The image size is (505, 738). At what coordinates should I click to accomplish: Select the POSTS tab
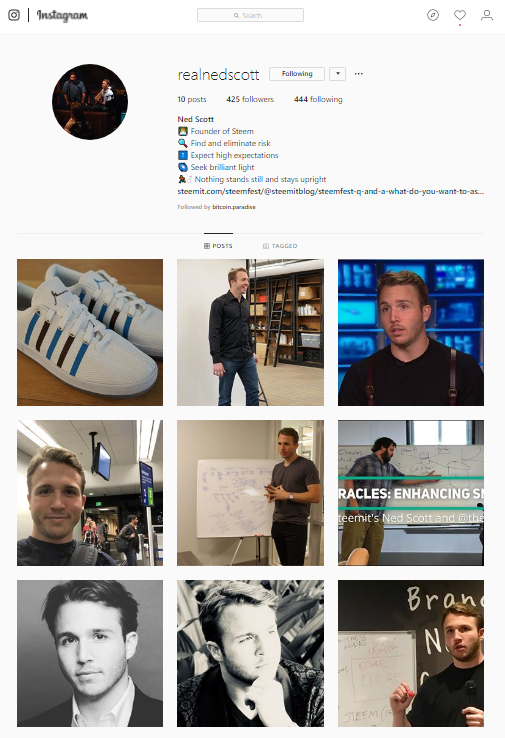[x=218, y=246]
